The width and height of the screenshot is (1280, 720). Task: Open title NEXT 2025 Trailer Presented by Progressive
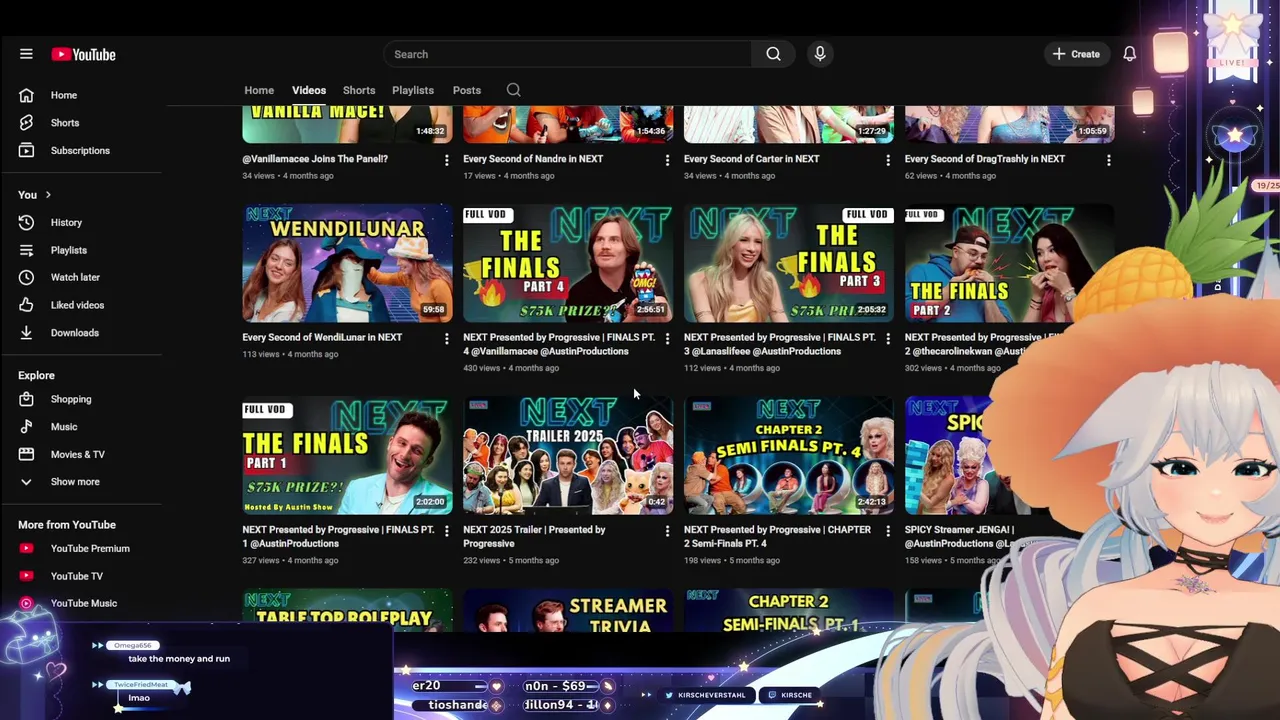click(x=534, y=537)
